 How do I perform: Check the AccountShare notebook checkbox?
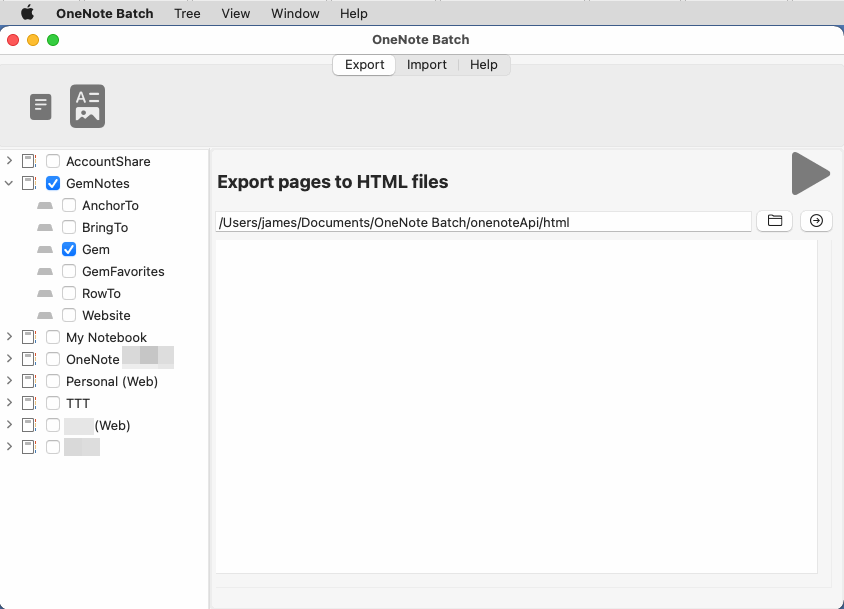(x=53, y=161)
